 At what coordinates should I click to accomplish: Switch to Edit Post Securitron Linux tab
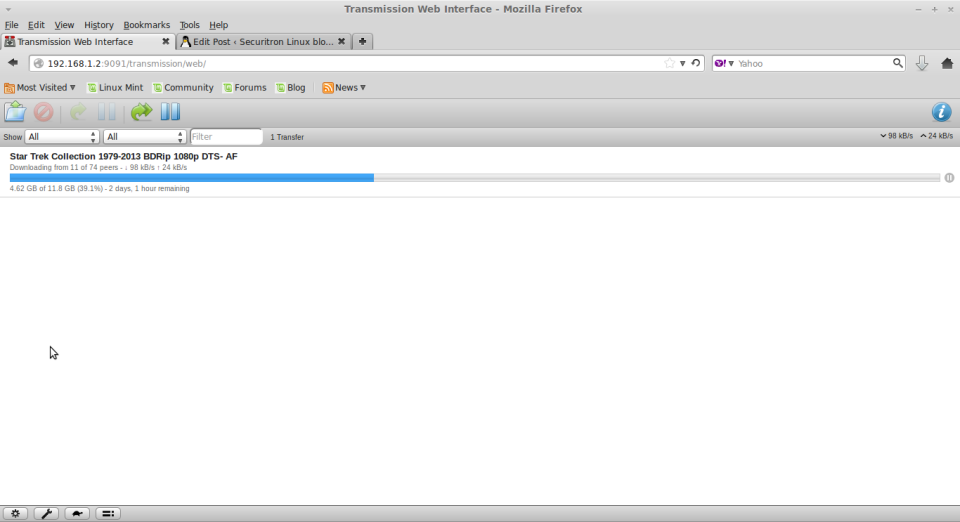point(263,42)
